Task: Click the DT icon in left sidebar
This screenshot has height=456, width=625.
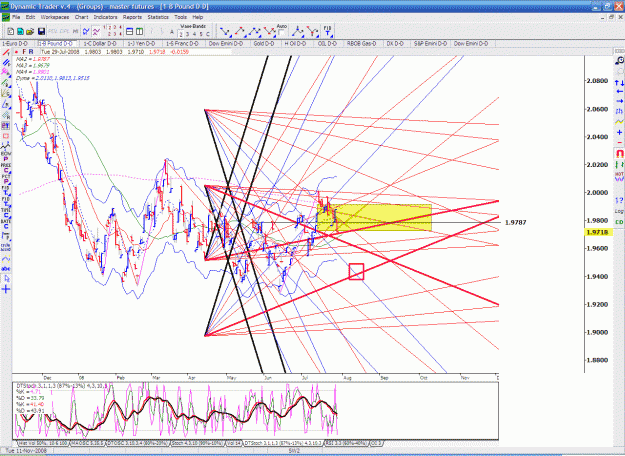Action: coord(6,126)
